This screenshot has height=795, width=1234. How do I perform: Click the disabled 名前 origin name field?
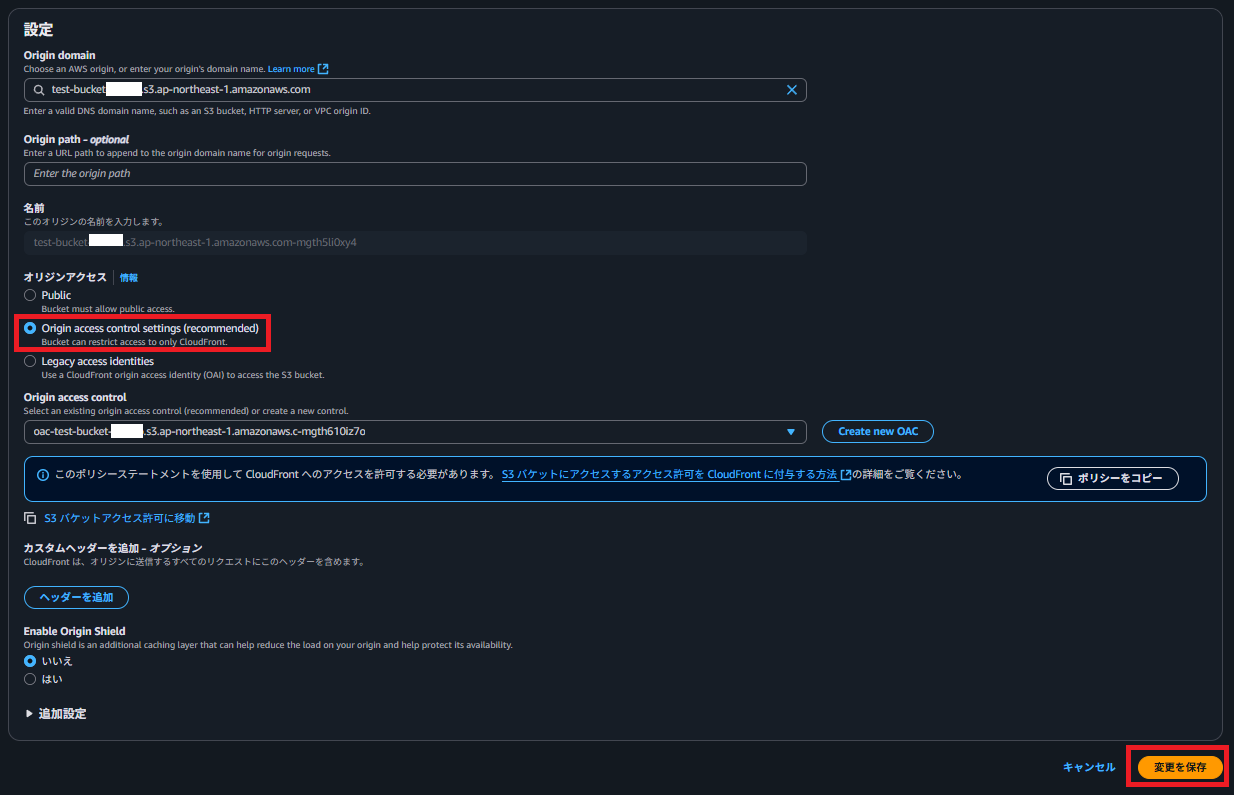click(x=415, y=242)
